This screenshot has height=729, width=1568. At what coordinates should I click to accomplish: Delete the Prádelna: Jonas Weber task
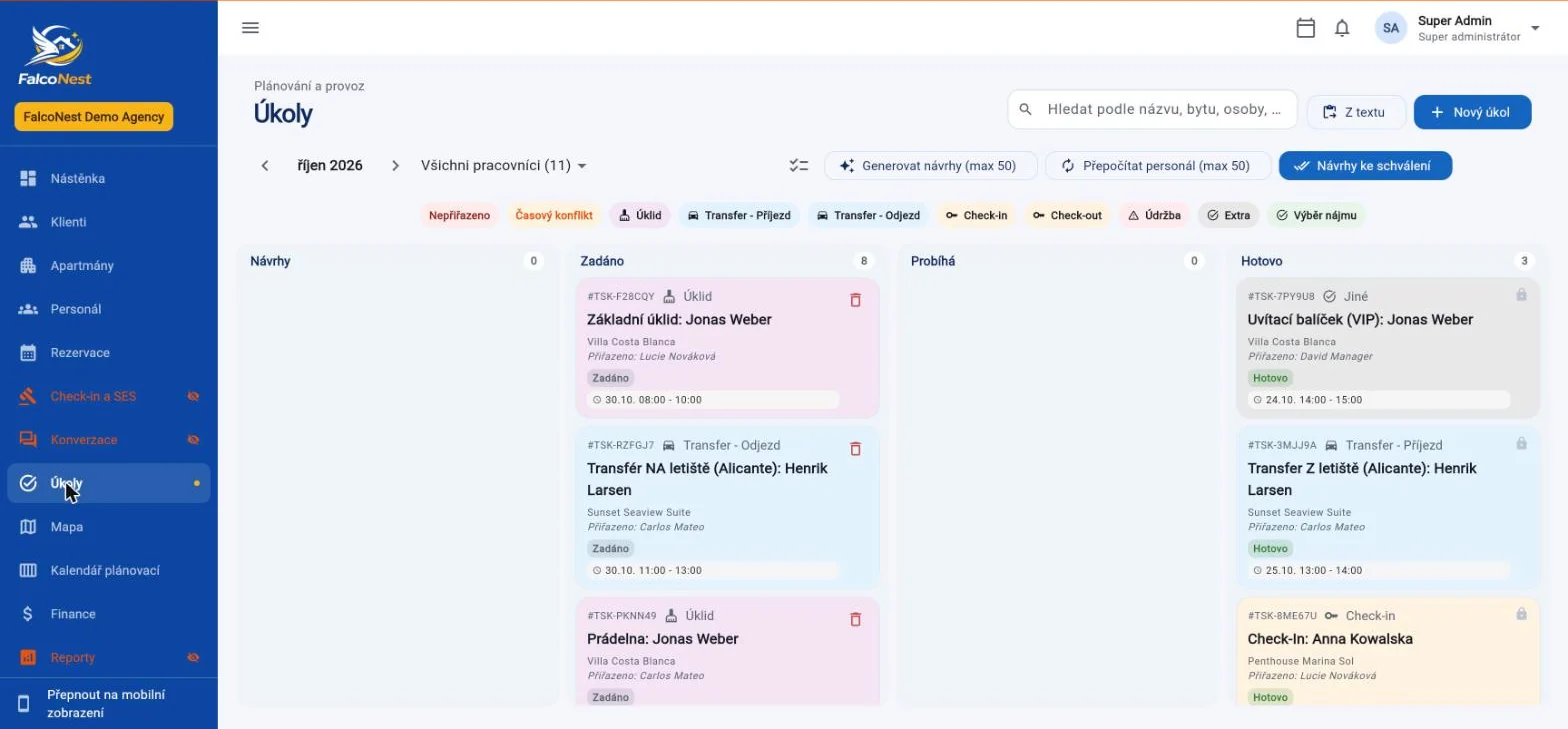[855, 619]
